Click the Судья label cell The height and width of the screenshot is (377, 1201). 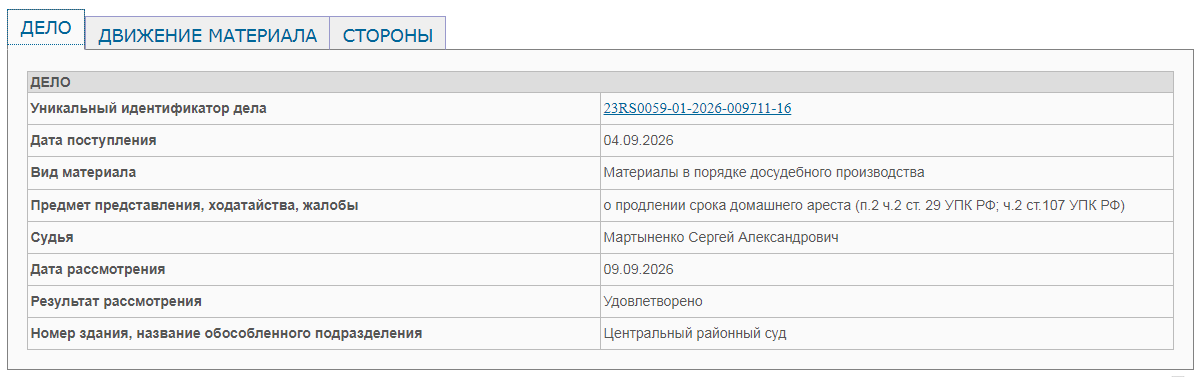313,237
